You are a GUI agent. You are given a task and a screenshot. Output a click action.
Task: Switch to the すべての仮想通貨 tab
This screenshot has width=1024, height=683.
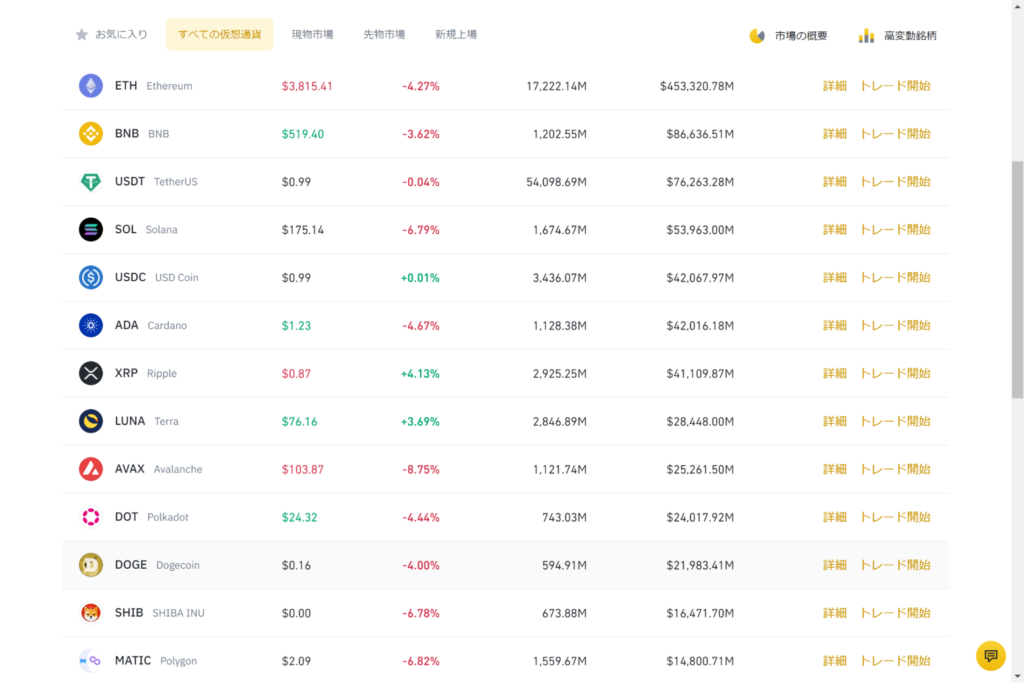tap(219, 35)
